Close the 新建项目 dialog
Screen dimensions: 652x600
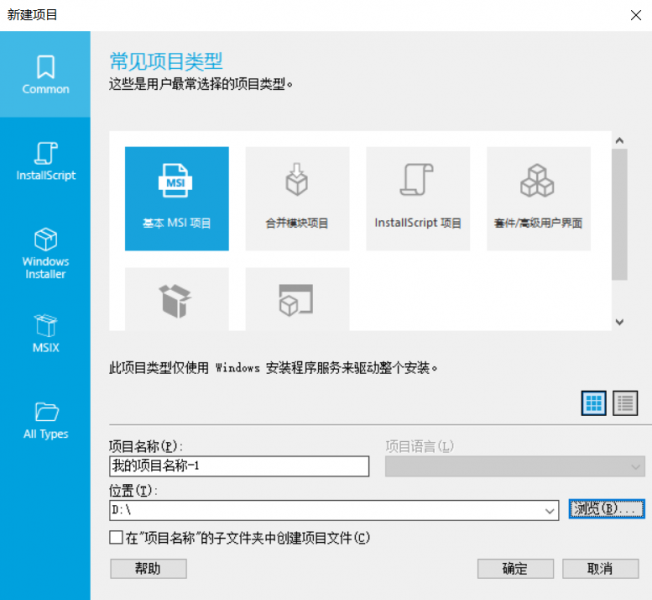pos(635,15)
